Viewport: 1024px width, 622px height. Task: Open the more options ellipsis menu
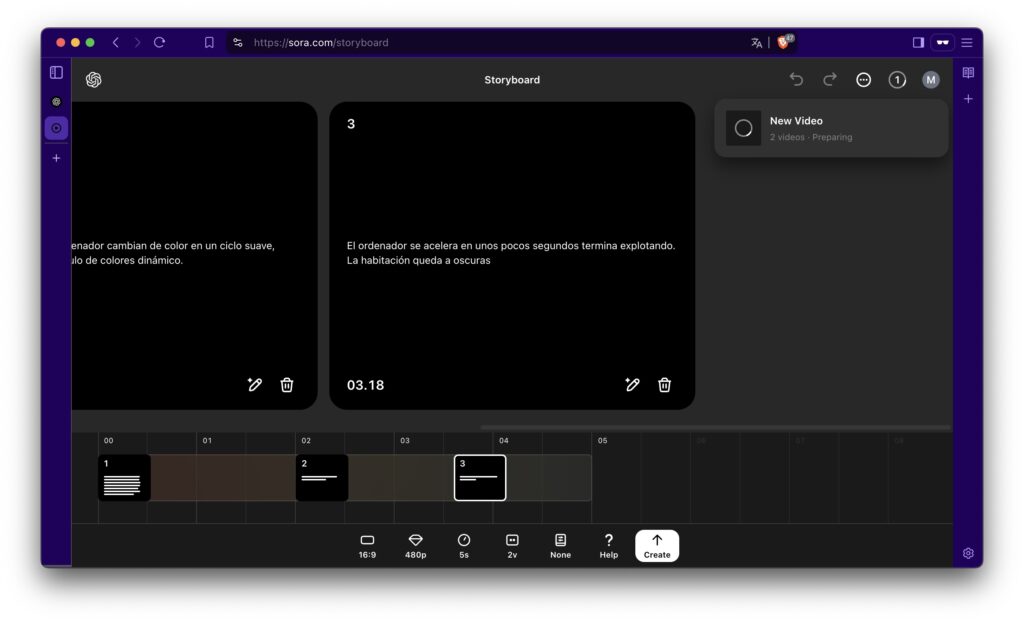pos(863,80)
